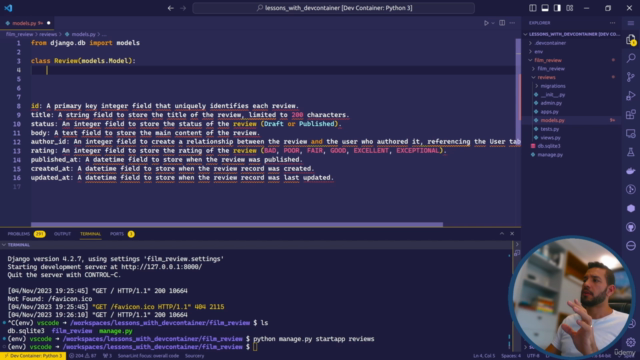Maximize the panel with the chevron up
Image resolution: width=640 pixels, height=360 pixels.
click(502, 234)
